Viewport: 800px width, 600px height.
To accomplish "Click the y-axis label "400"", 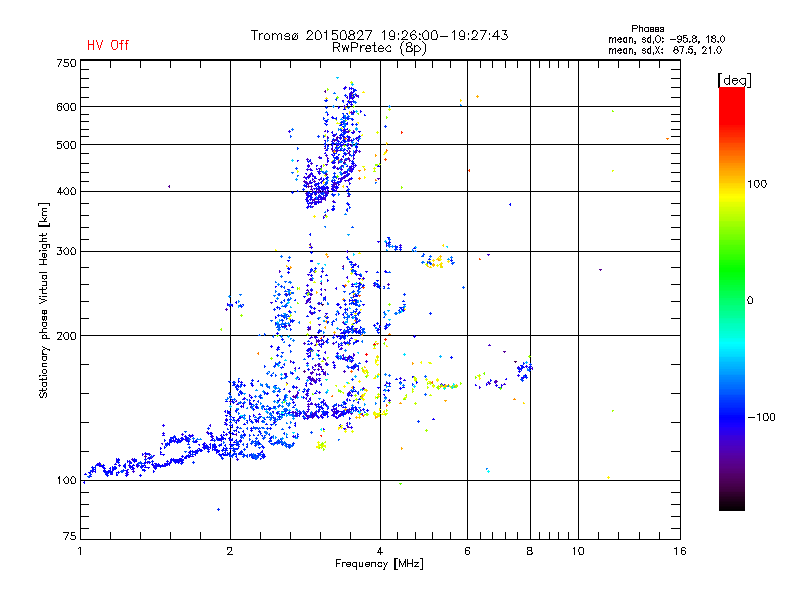I will point(66,191).
